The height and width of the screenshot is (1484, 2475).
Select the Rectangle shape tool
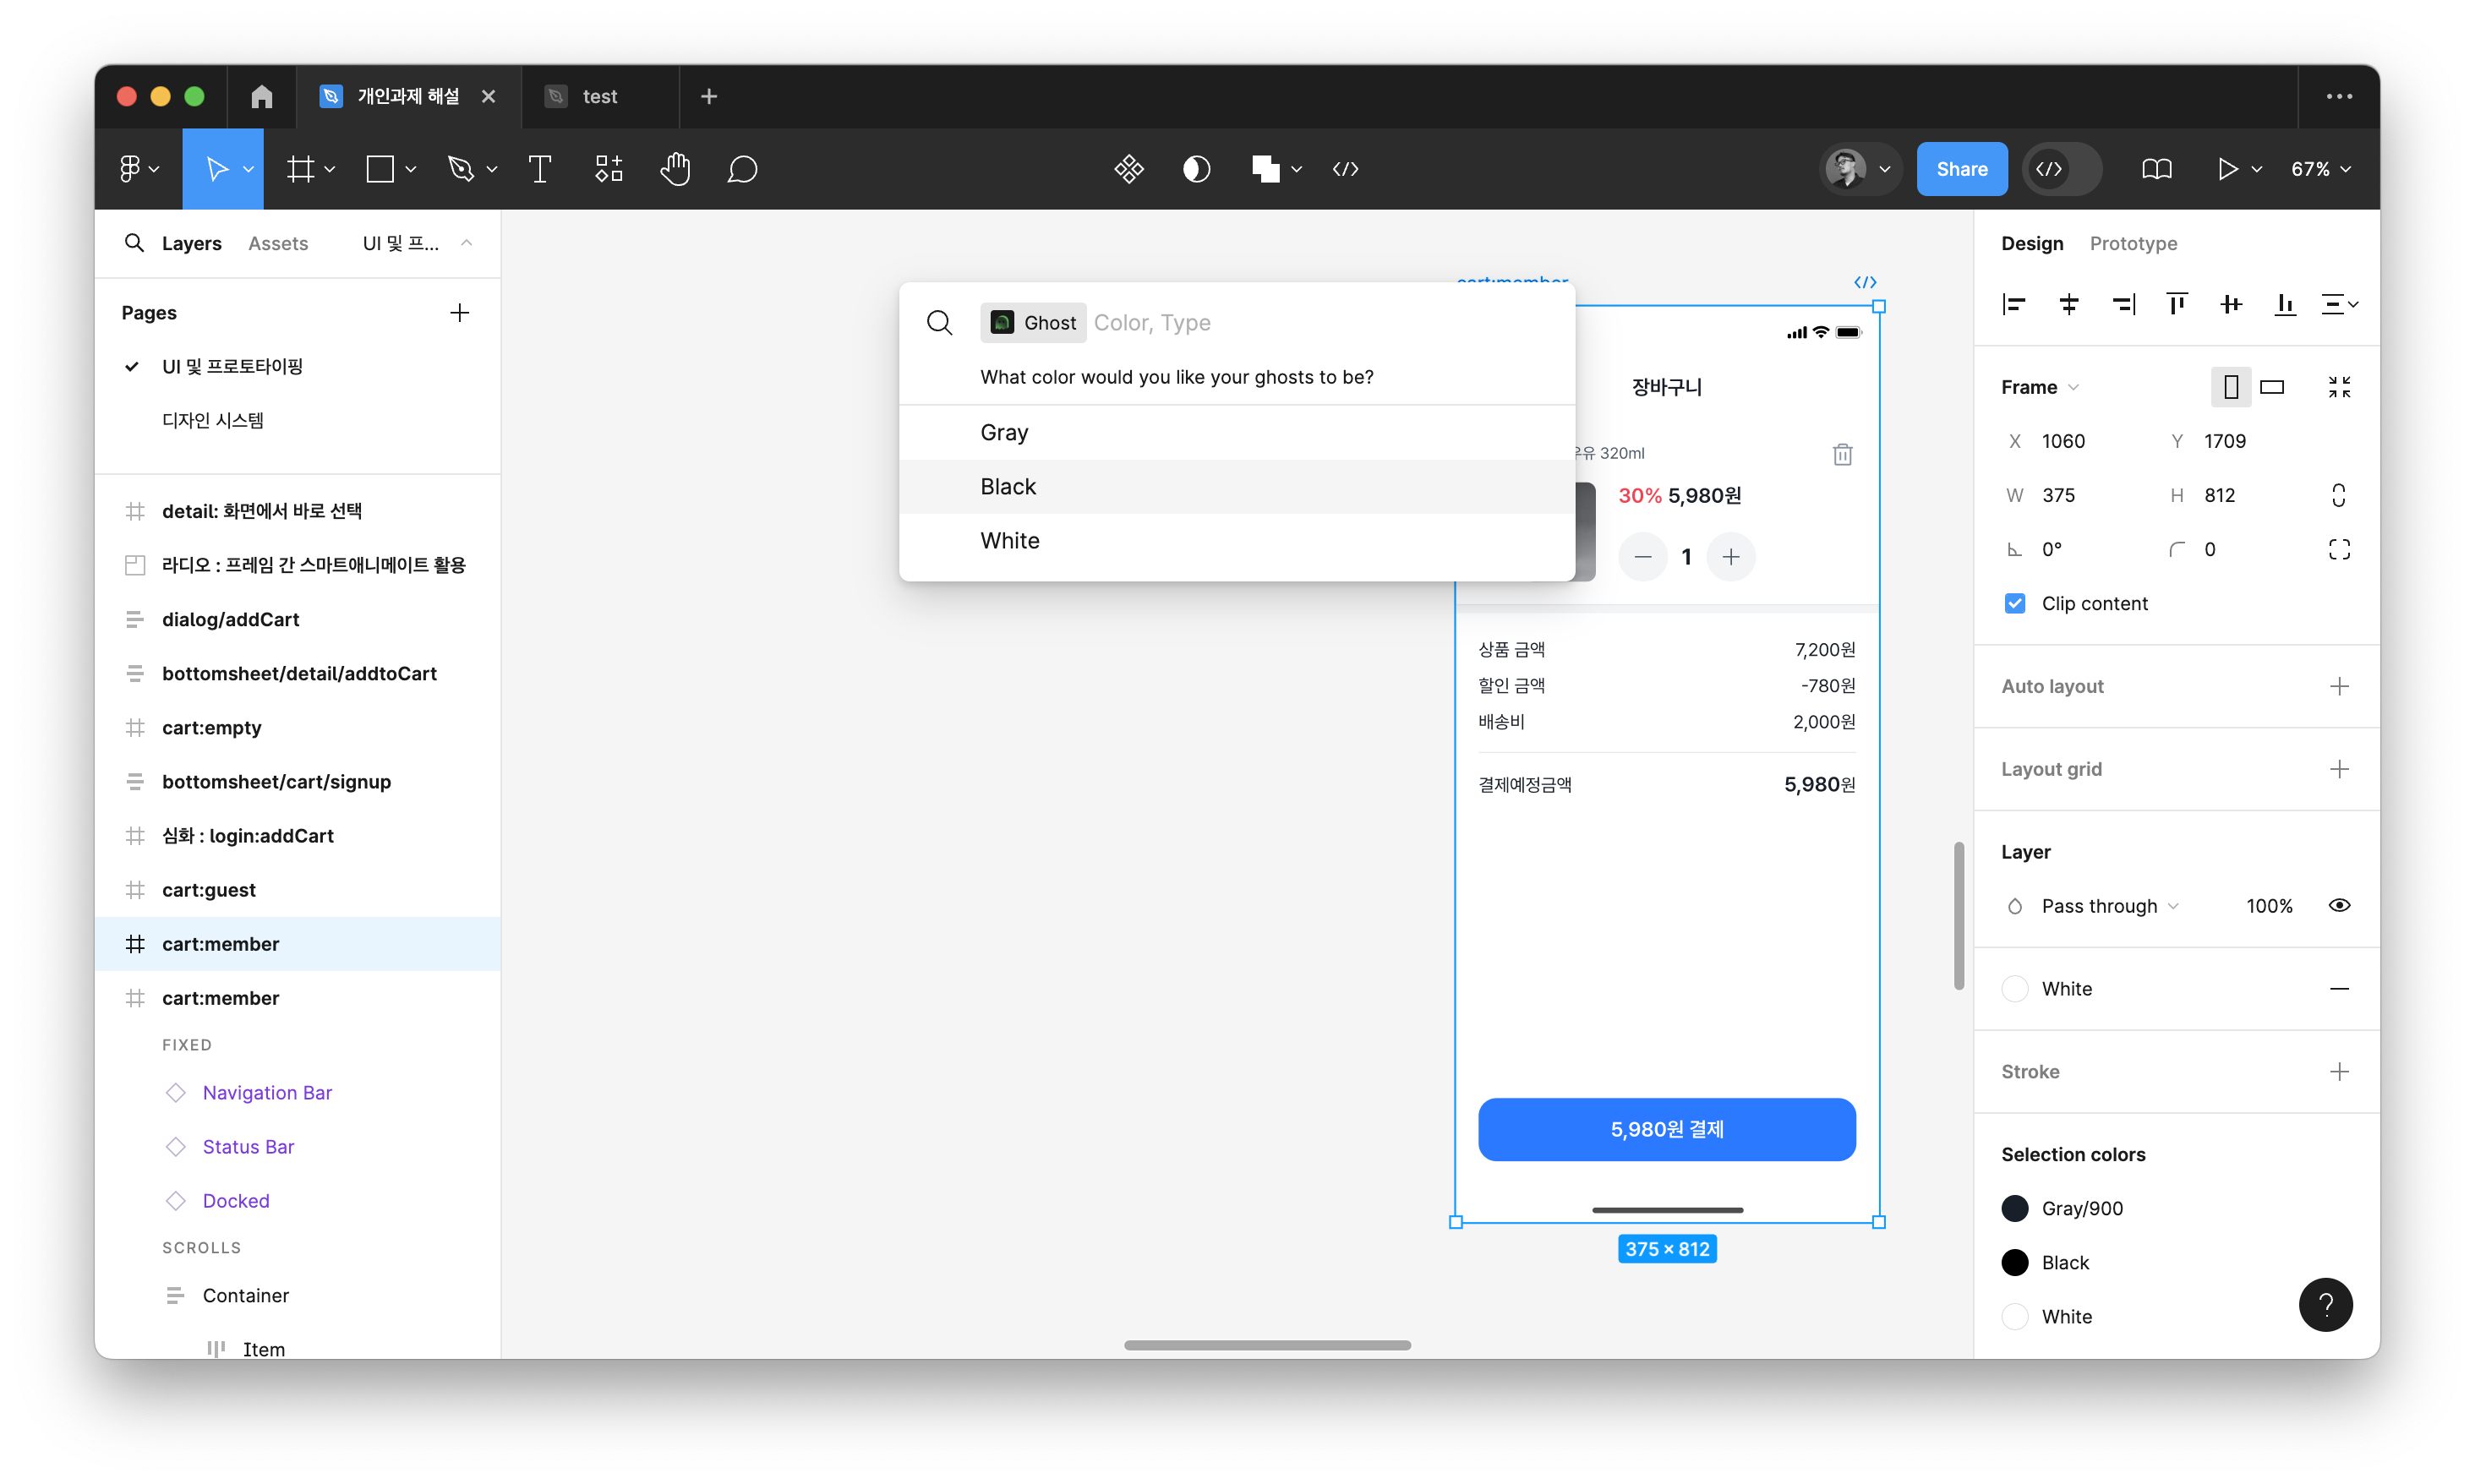[380, 169]
